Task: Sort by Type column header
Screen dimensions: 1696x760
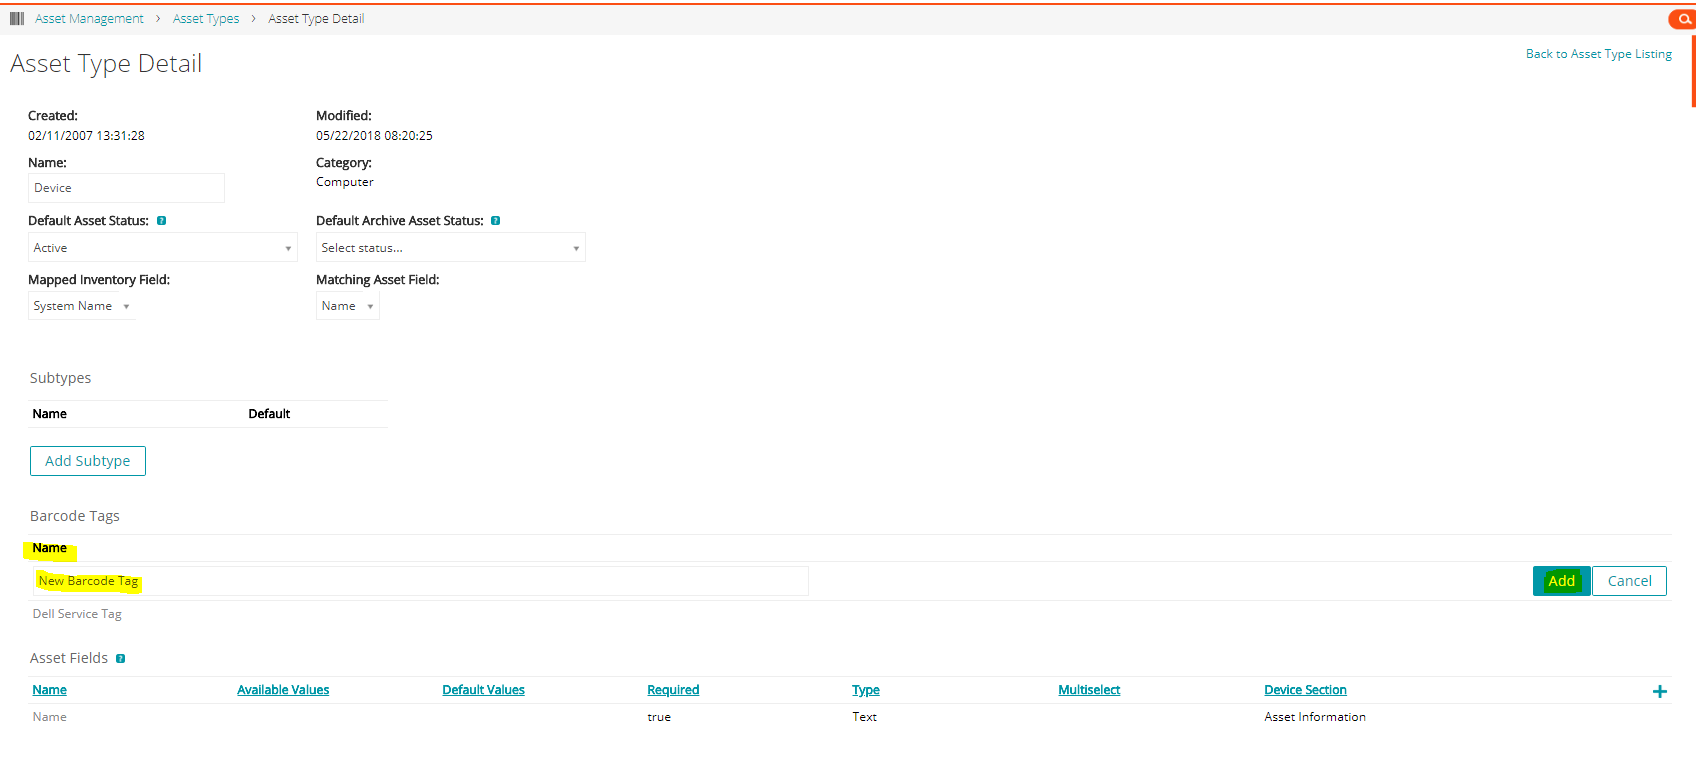Action: click(866, 690)
